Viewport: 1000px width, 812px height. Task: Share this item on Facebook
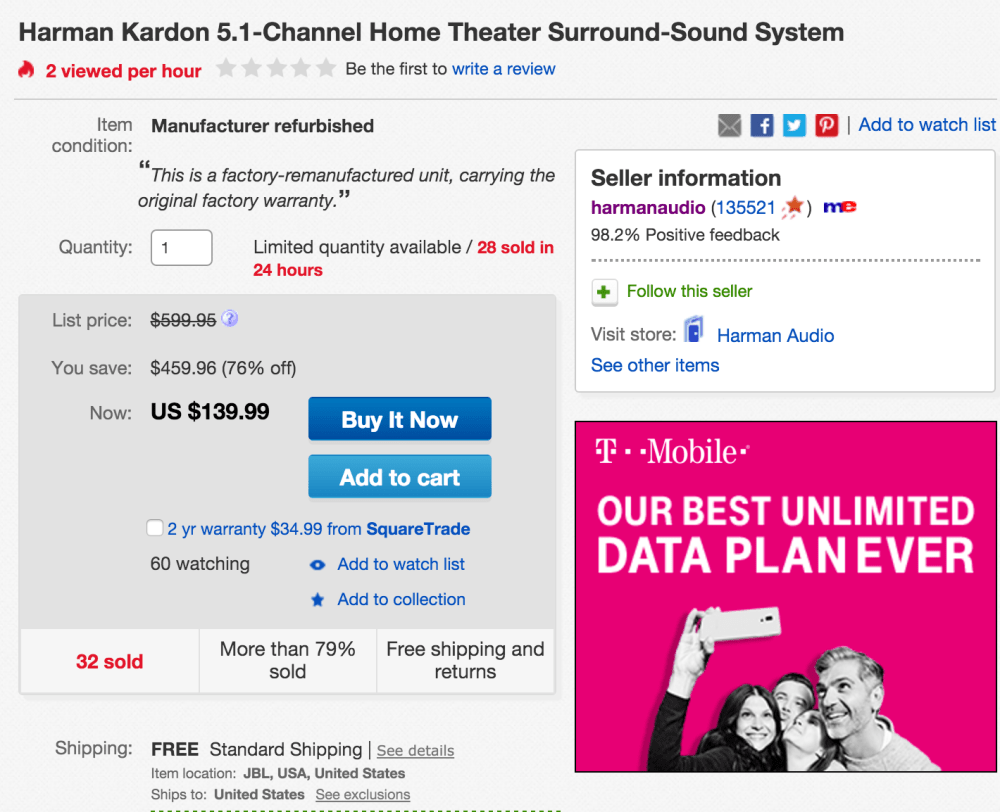[x=762, y=125]
